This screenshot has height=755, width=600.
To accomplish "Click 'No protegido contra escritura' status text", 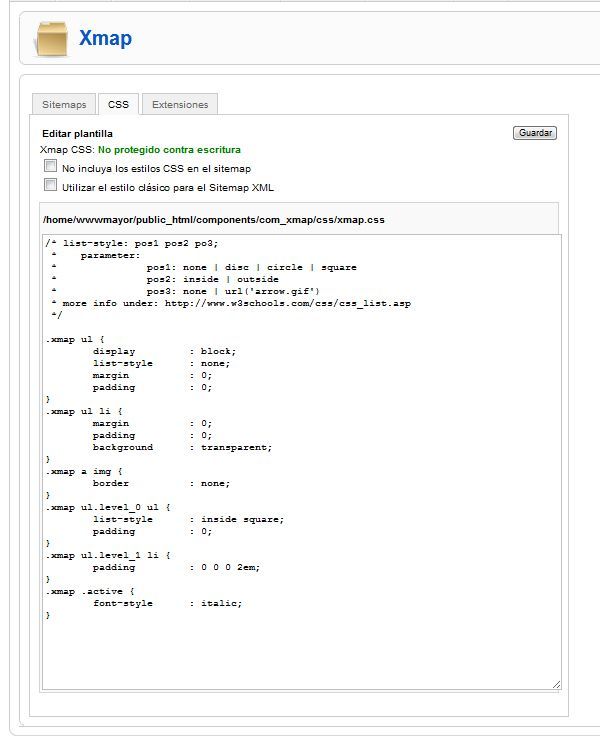I will pyautogui.click(x=169, y=150).
